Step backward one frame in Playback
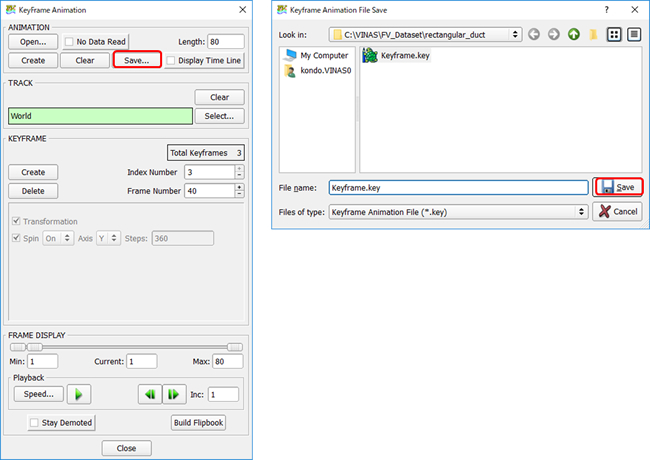Screen dimensions: 650x460 149,394
